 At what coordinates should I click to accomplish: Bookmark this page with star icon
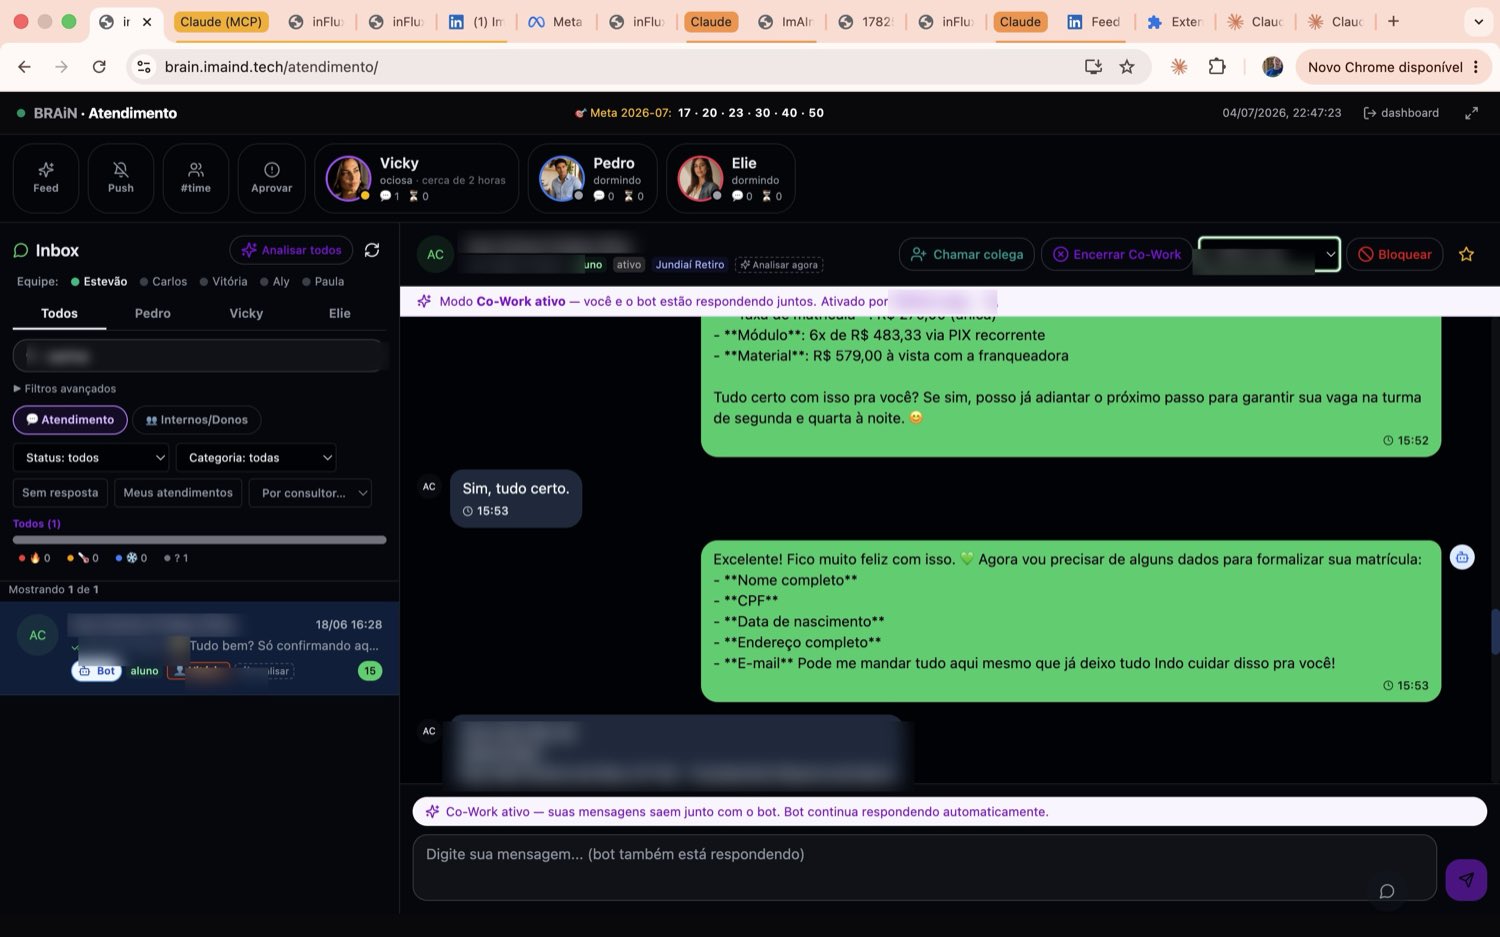(1127, 67)
